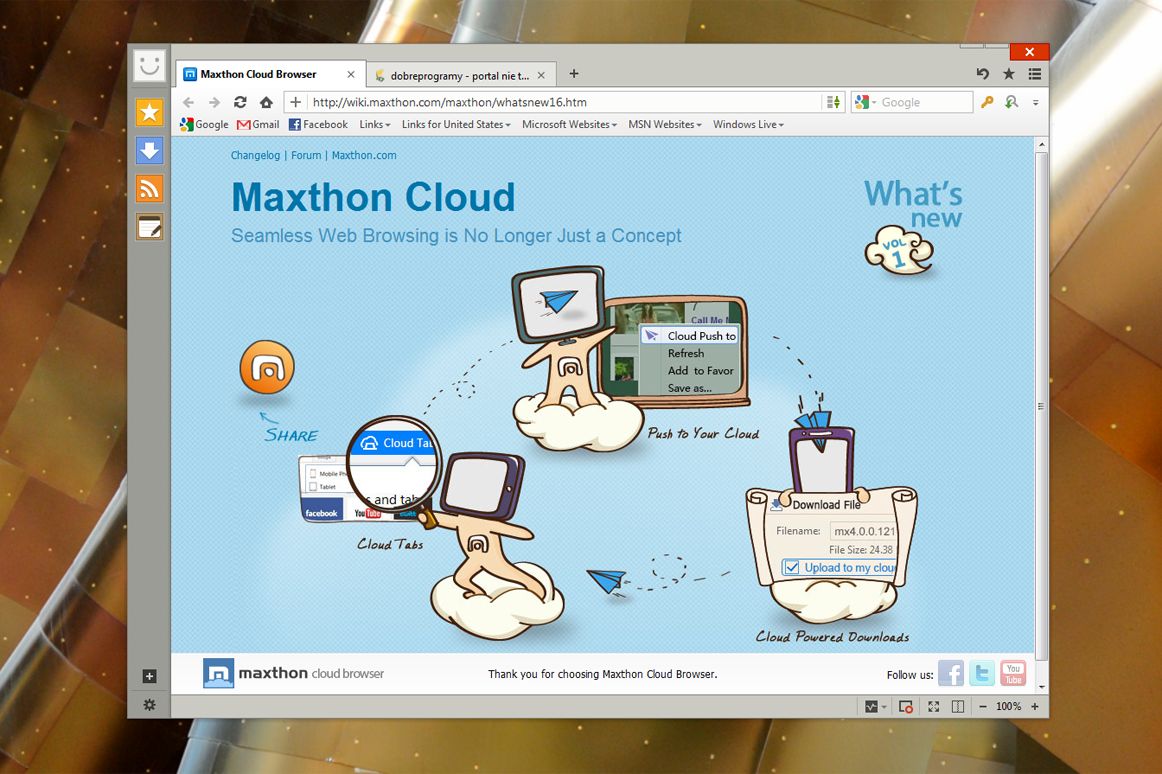
Task: Go back with the back arrow
Action: click(188, 102)
